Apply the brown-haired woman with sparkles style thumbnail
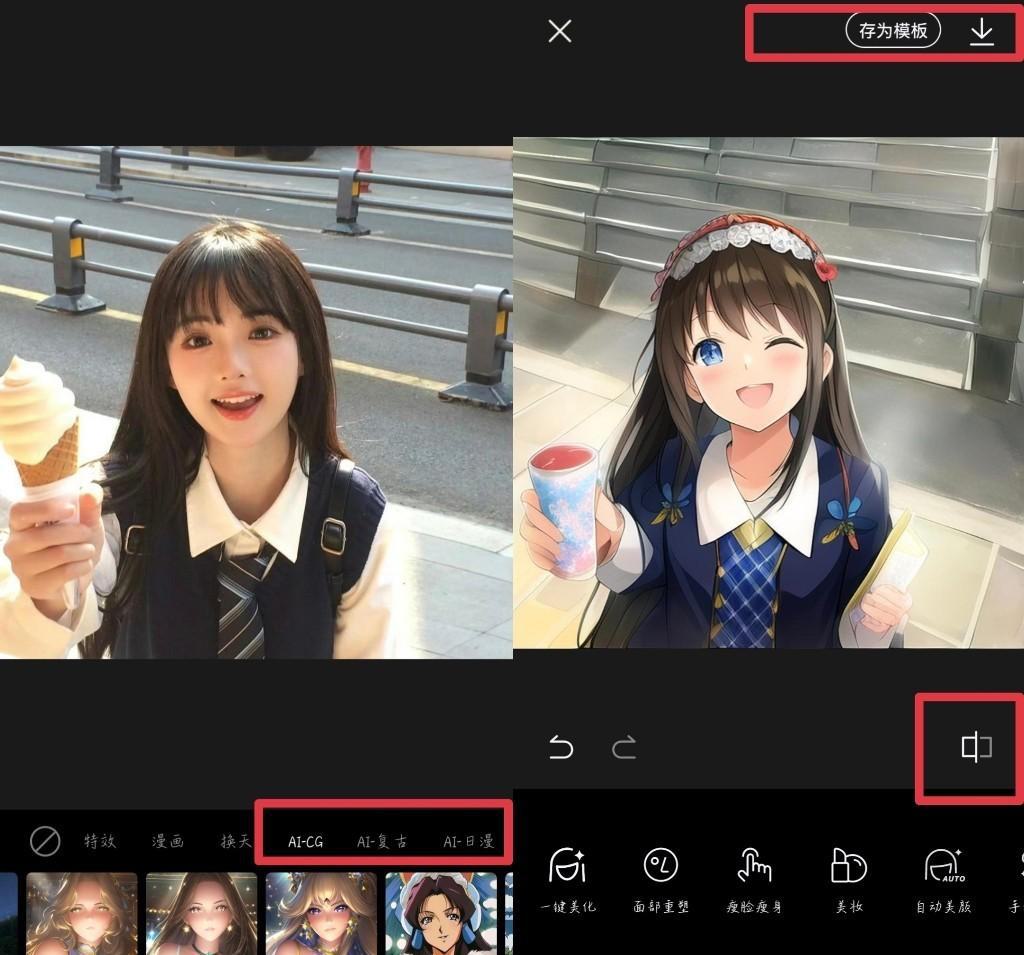 coord(202,914)
